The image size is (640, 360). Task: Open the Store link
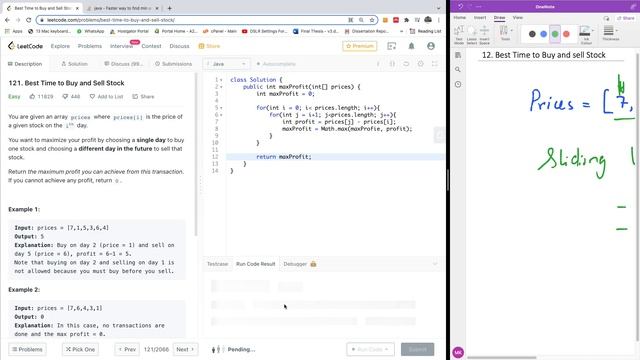pos(209,46)
